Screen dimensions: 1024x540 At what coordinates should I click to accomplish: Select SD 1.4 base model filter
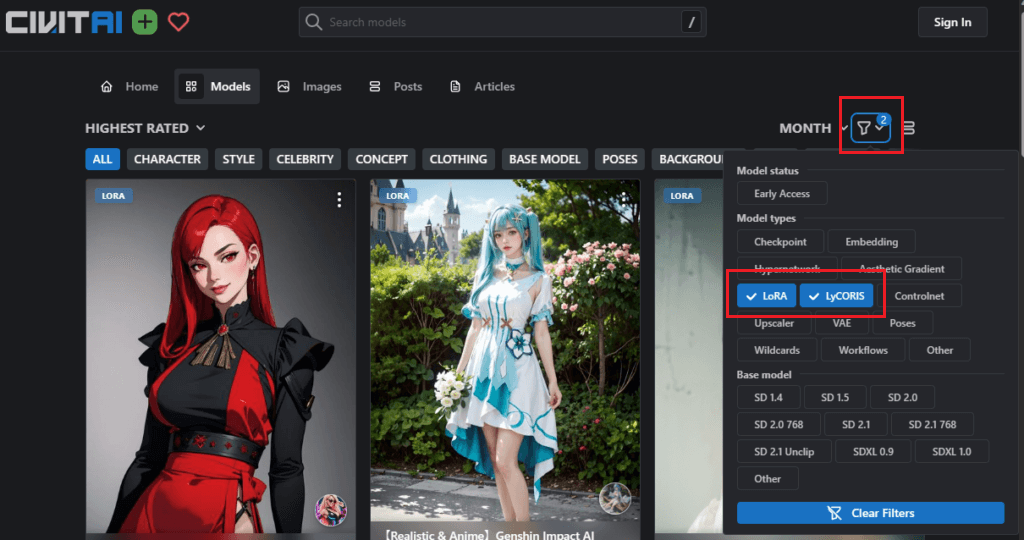(x=769, y=397)
